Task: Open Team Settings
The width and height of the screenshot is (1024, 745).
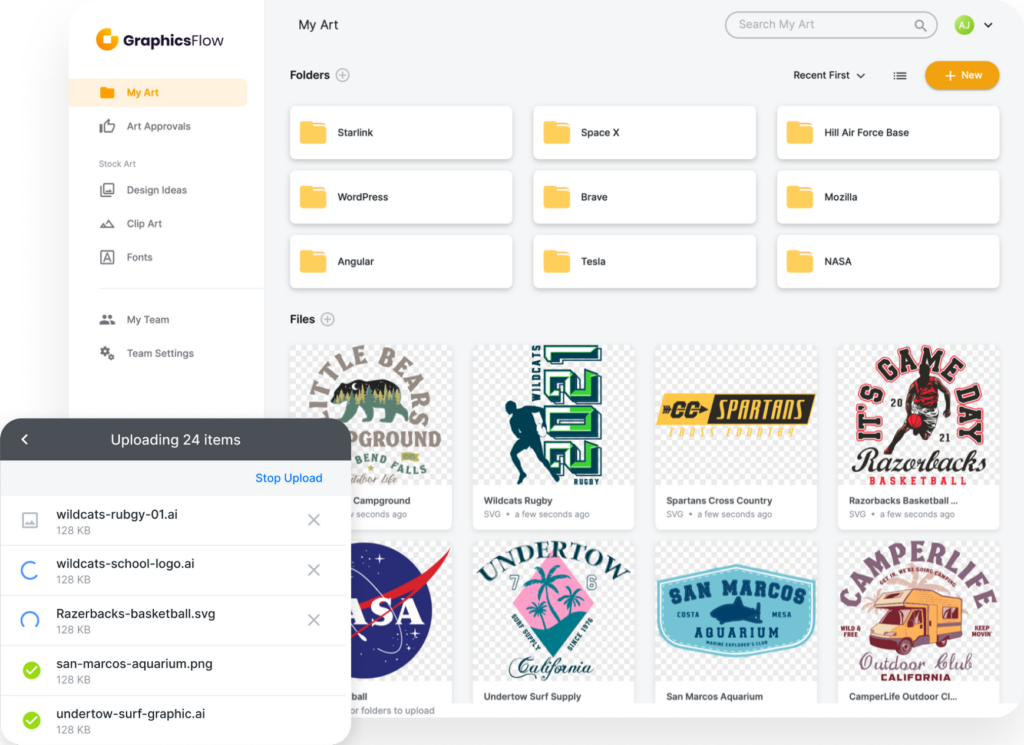Action: 160,353
